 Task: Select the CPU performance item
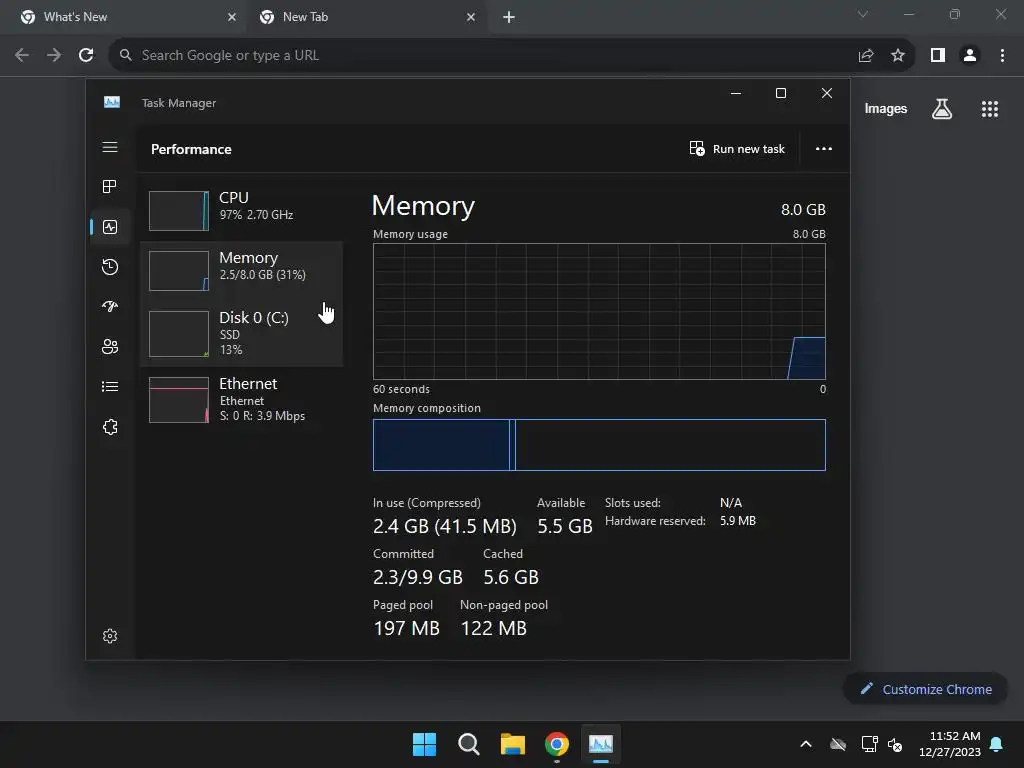tap(242, 210)
